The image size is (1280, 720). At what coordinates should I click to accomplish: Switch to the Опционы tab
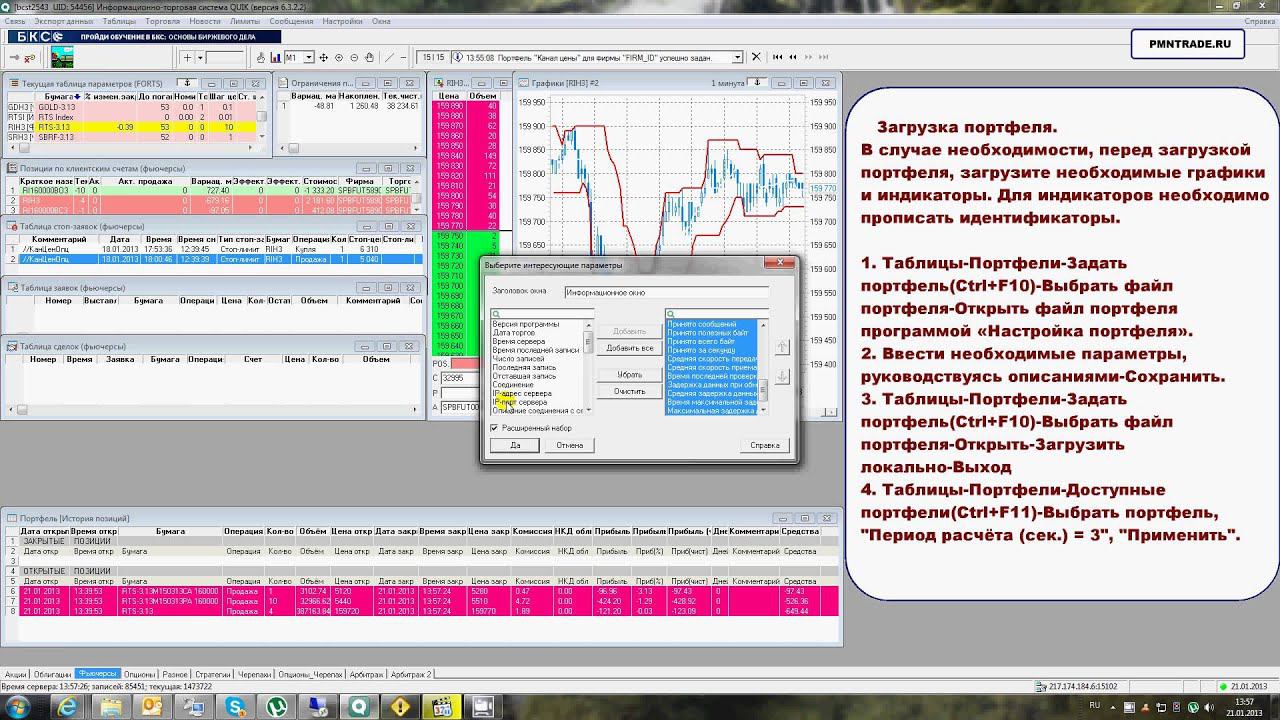tap(140, 674)
